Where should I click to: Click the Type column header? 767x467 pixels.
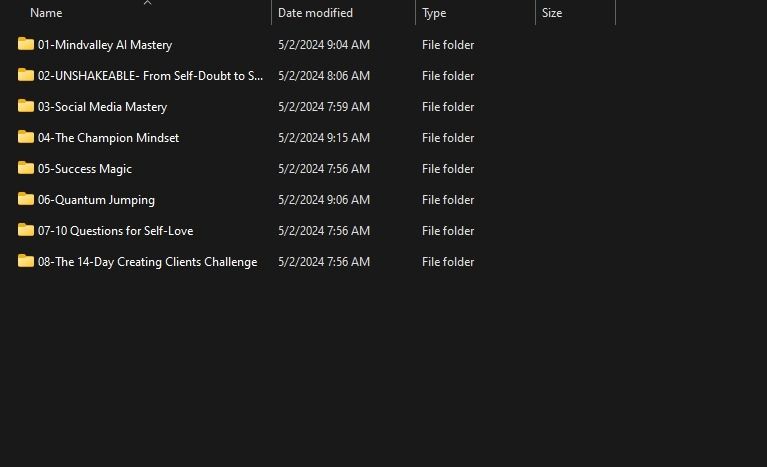[434, 14]
